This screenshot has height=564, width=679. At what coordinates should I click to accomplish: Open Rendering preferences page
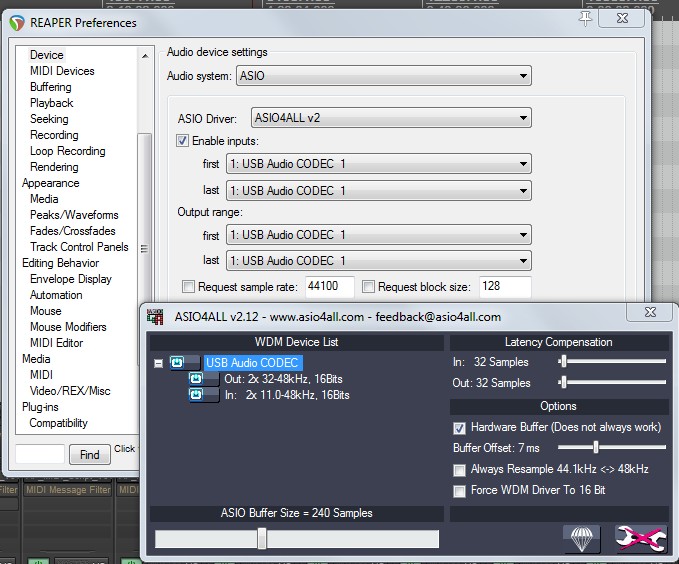(54, 167)
